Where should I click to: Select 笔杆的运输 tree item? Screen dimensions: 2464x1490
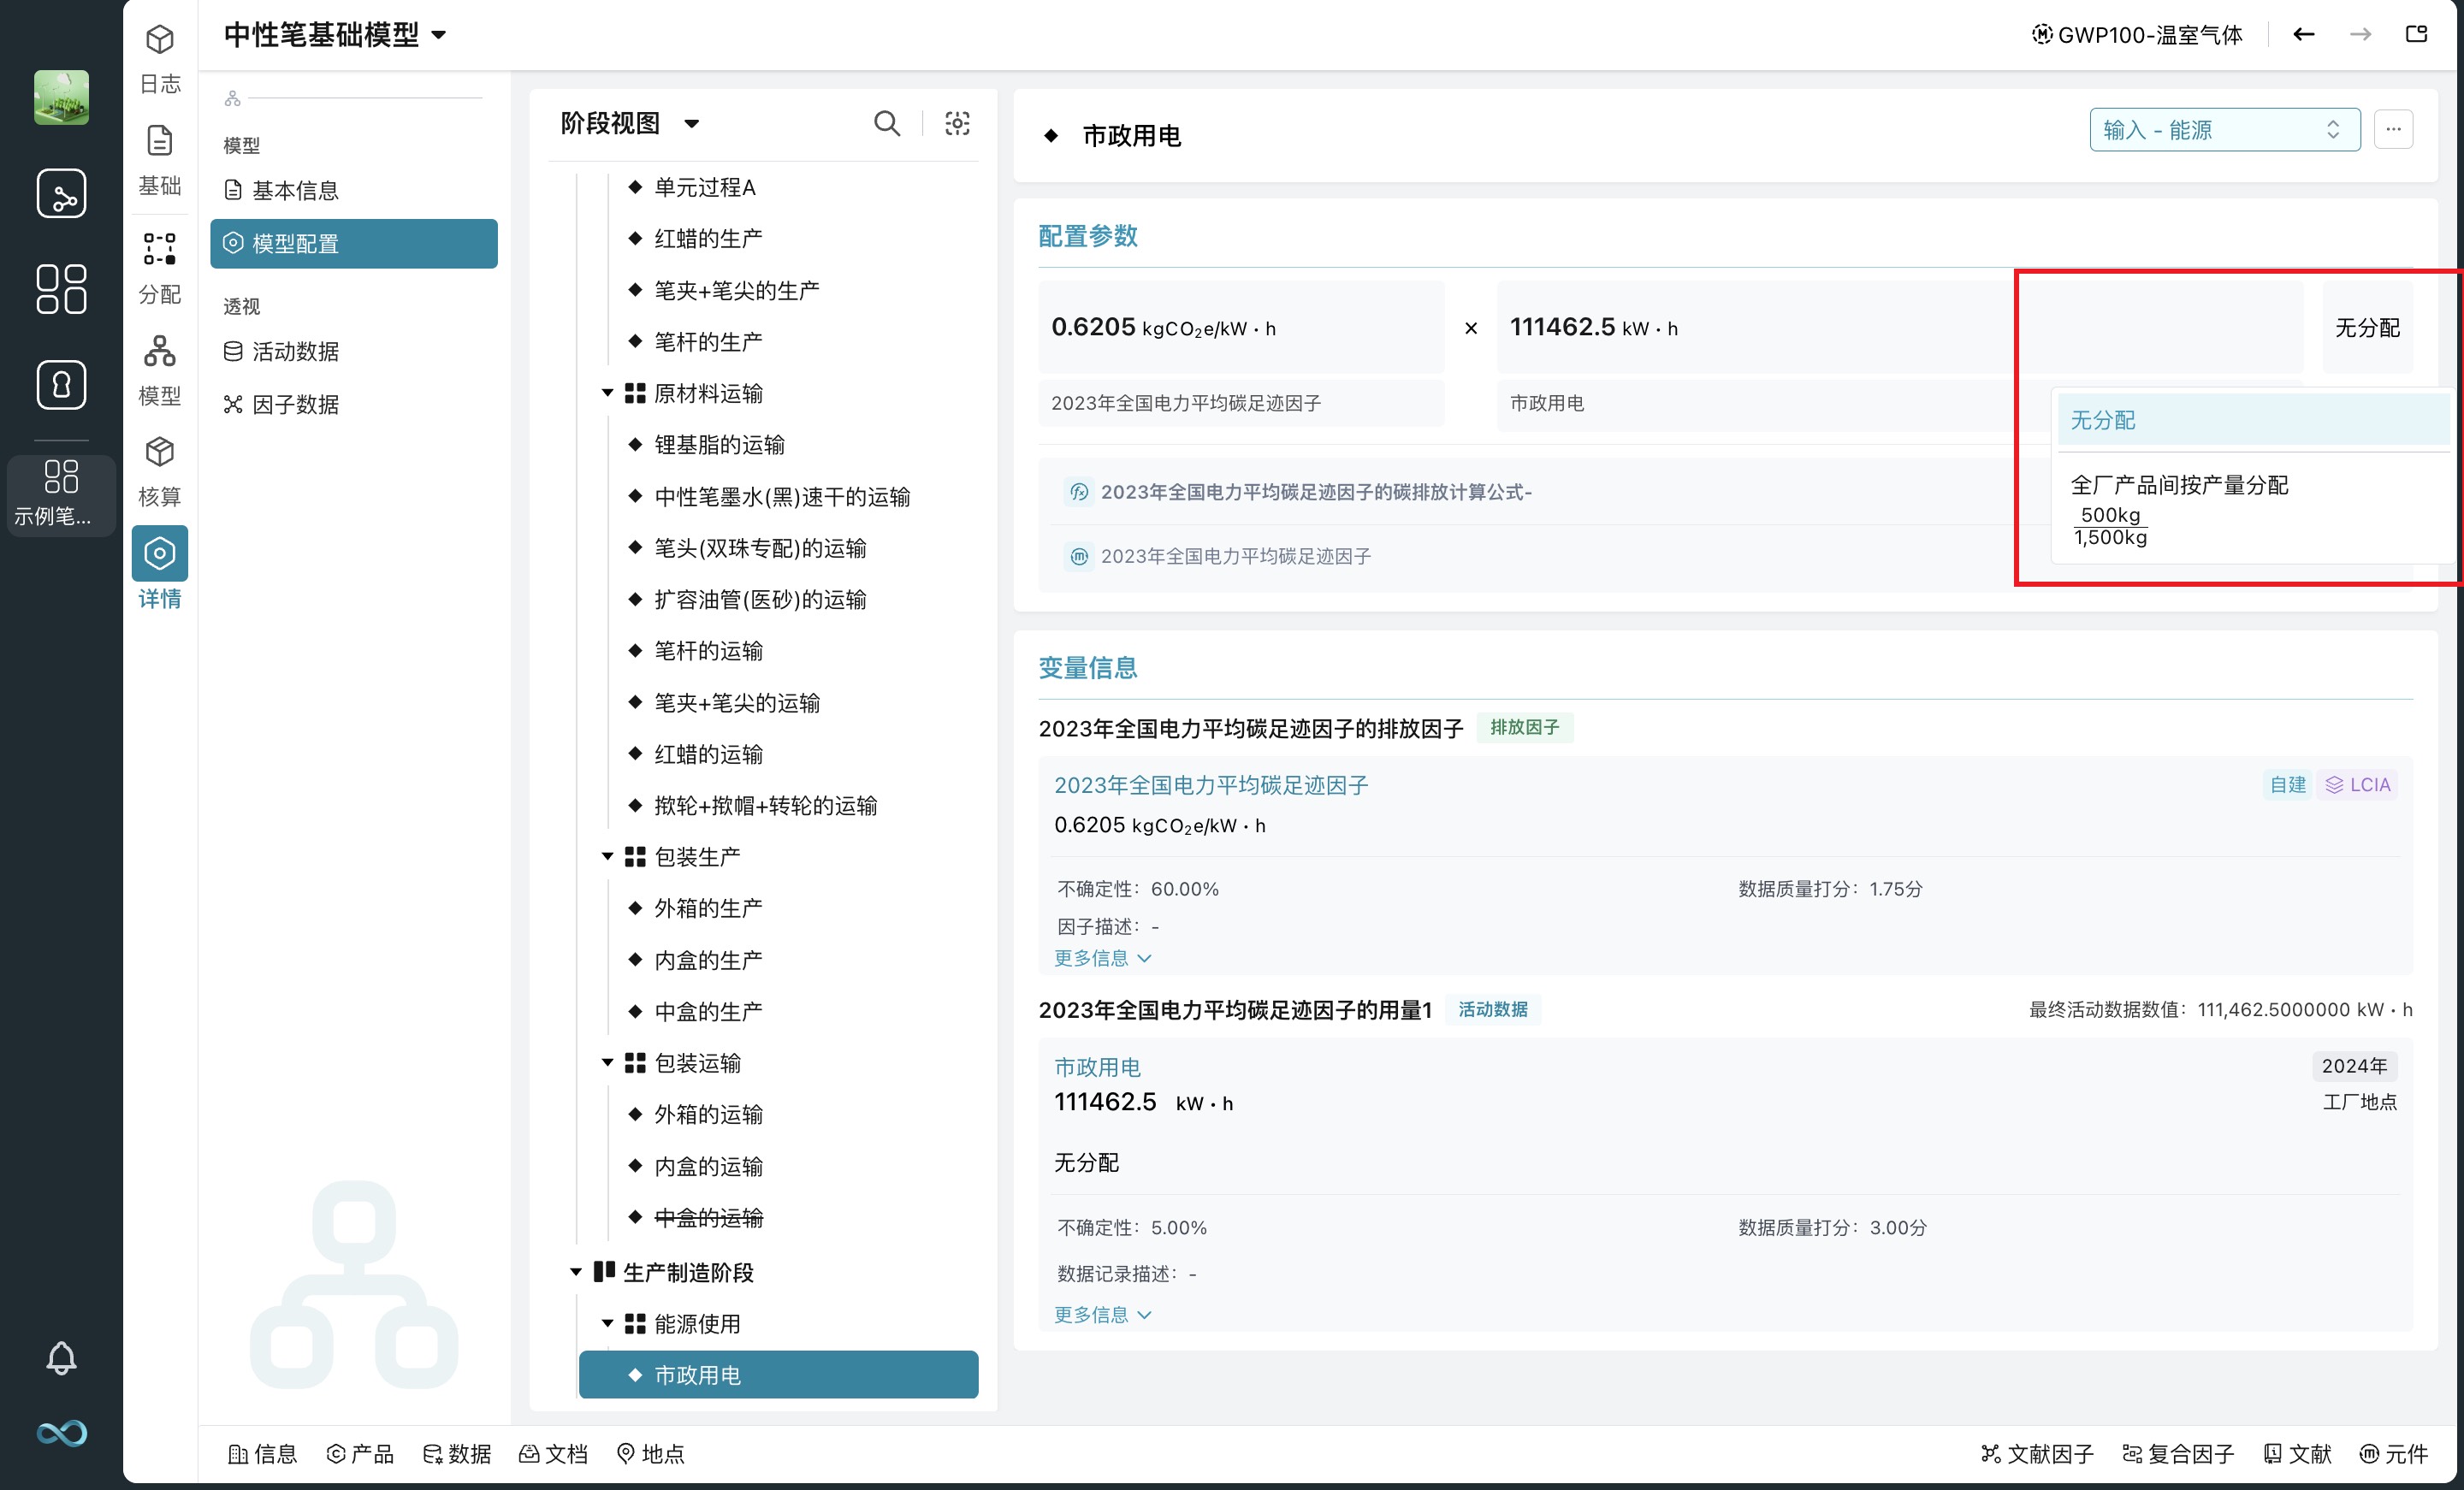point(708,651)
